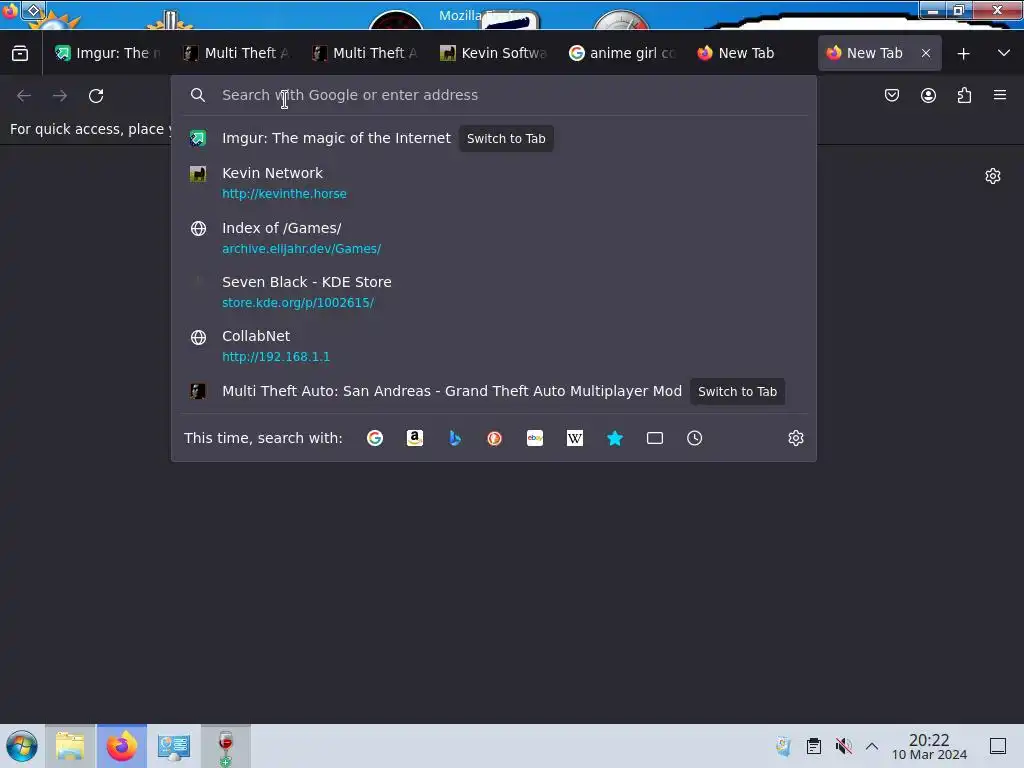Screen dimensions: 1024x768
Task: Open a new tab with plus
Action: click(963, 54)
